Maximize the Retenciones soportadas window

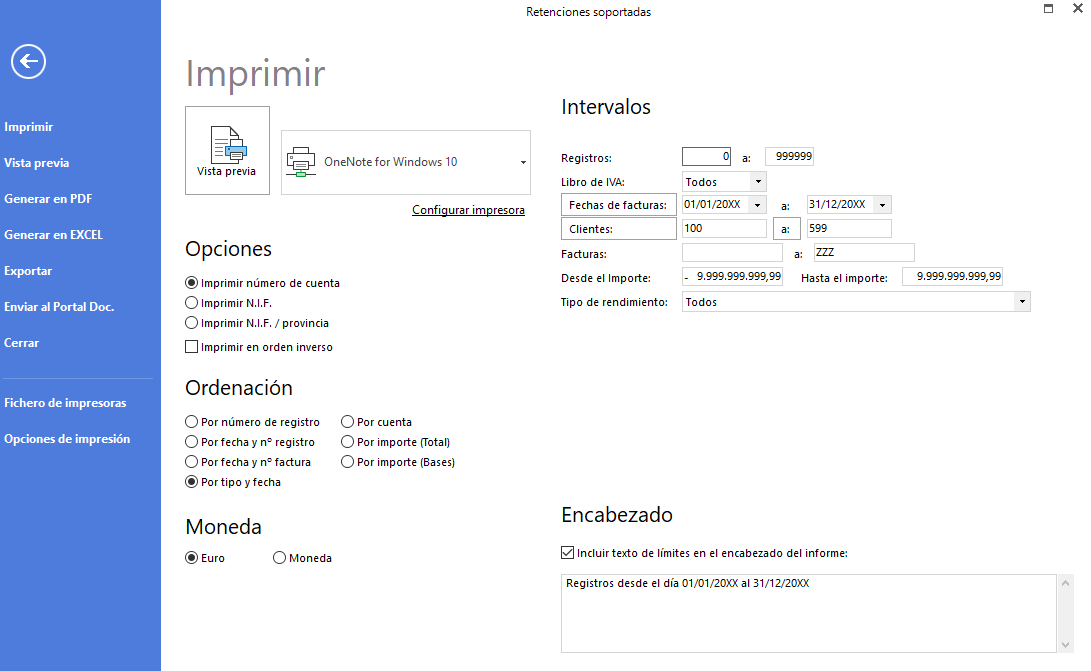(1049, 8)
